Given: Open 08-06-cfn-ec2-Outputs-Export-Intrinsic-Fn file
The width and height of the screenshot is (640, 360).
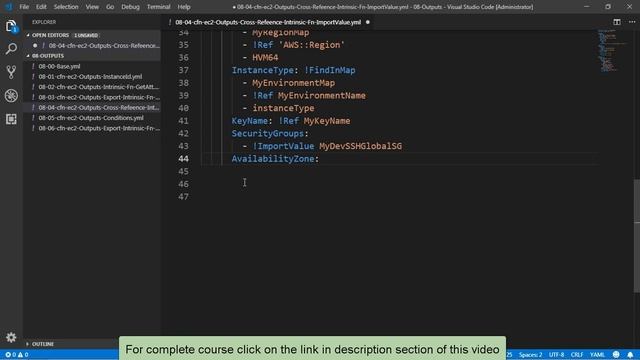Looking at the screenshot, I should [99, 128].
